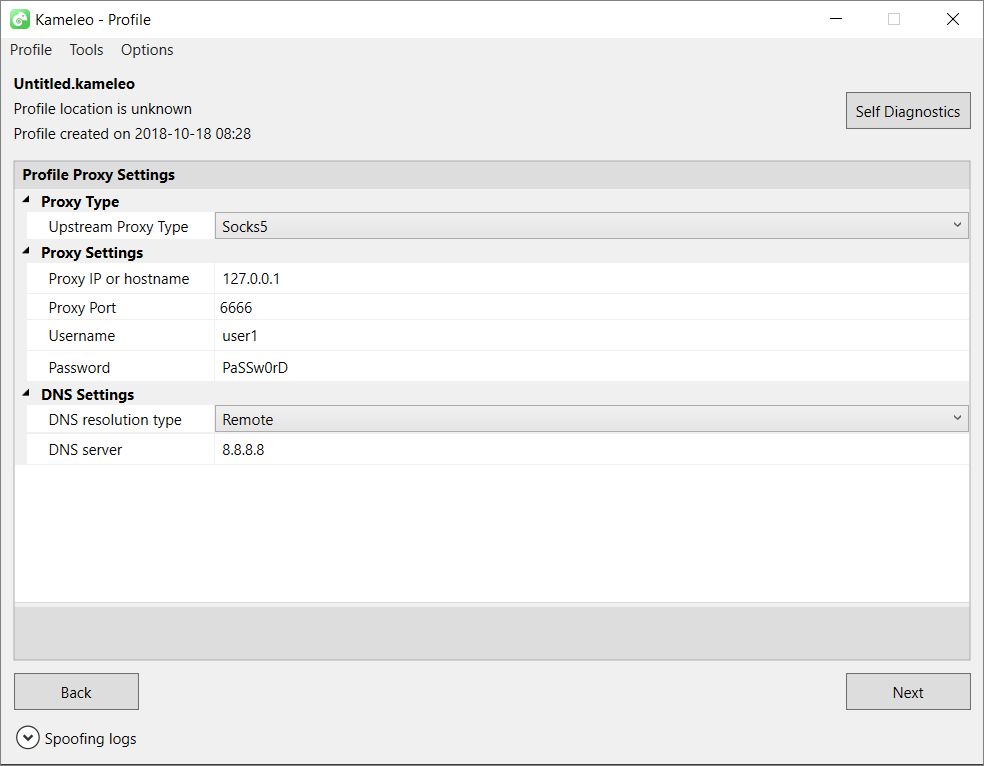Click the Kameleo app icon in title bar
984x766 pixels.
tap(19, 19)
